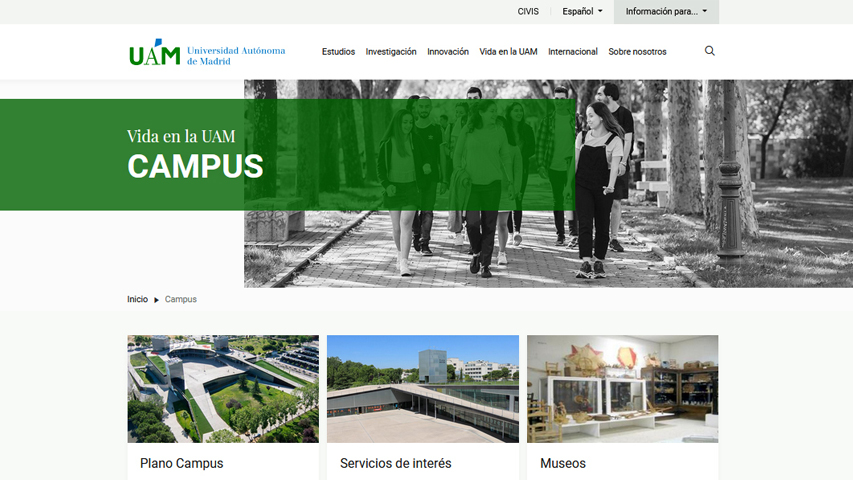The image size is (853, 480).
Task: Open the Investigación menu
Action: point(391,52)
